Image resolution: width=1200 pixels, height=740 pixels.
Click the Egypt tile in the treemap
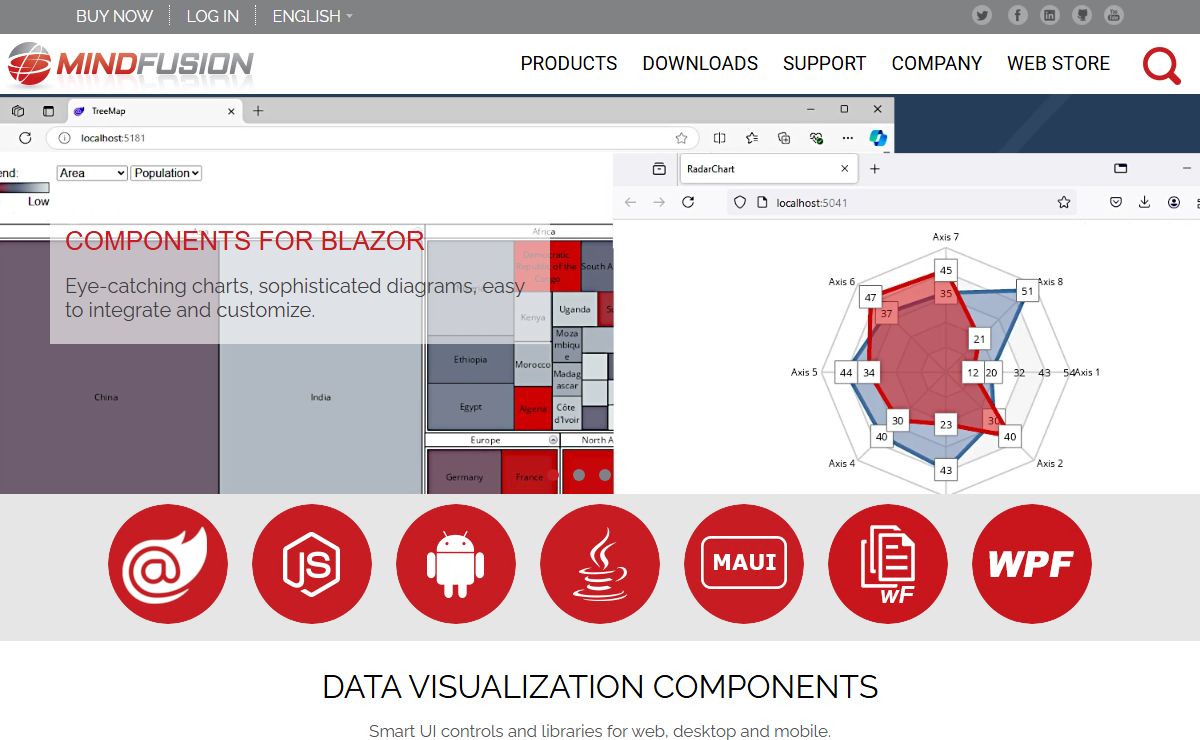coord(470,407)
